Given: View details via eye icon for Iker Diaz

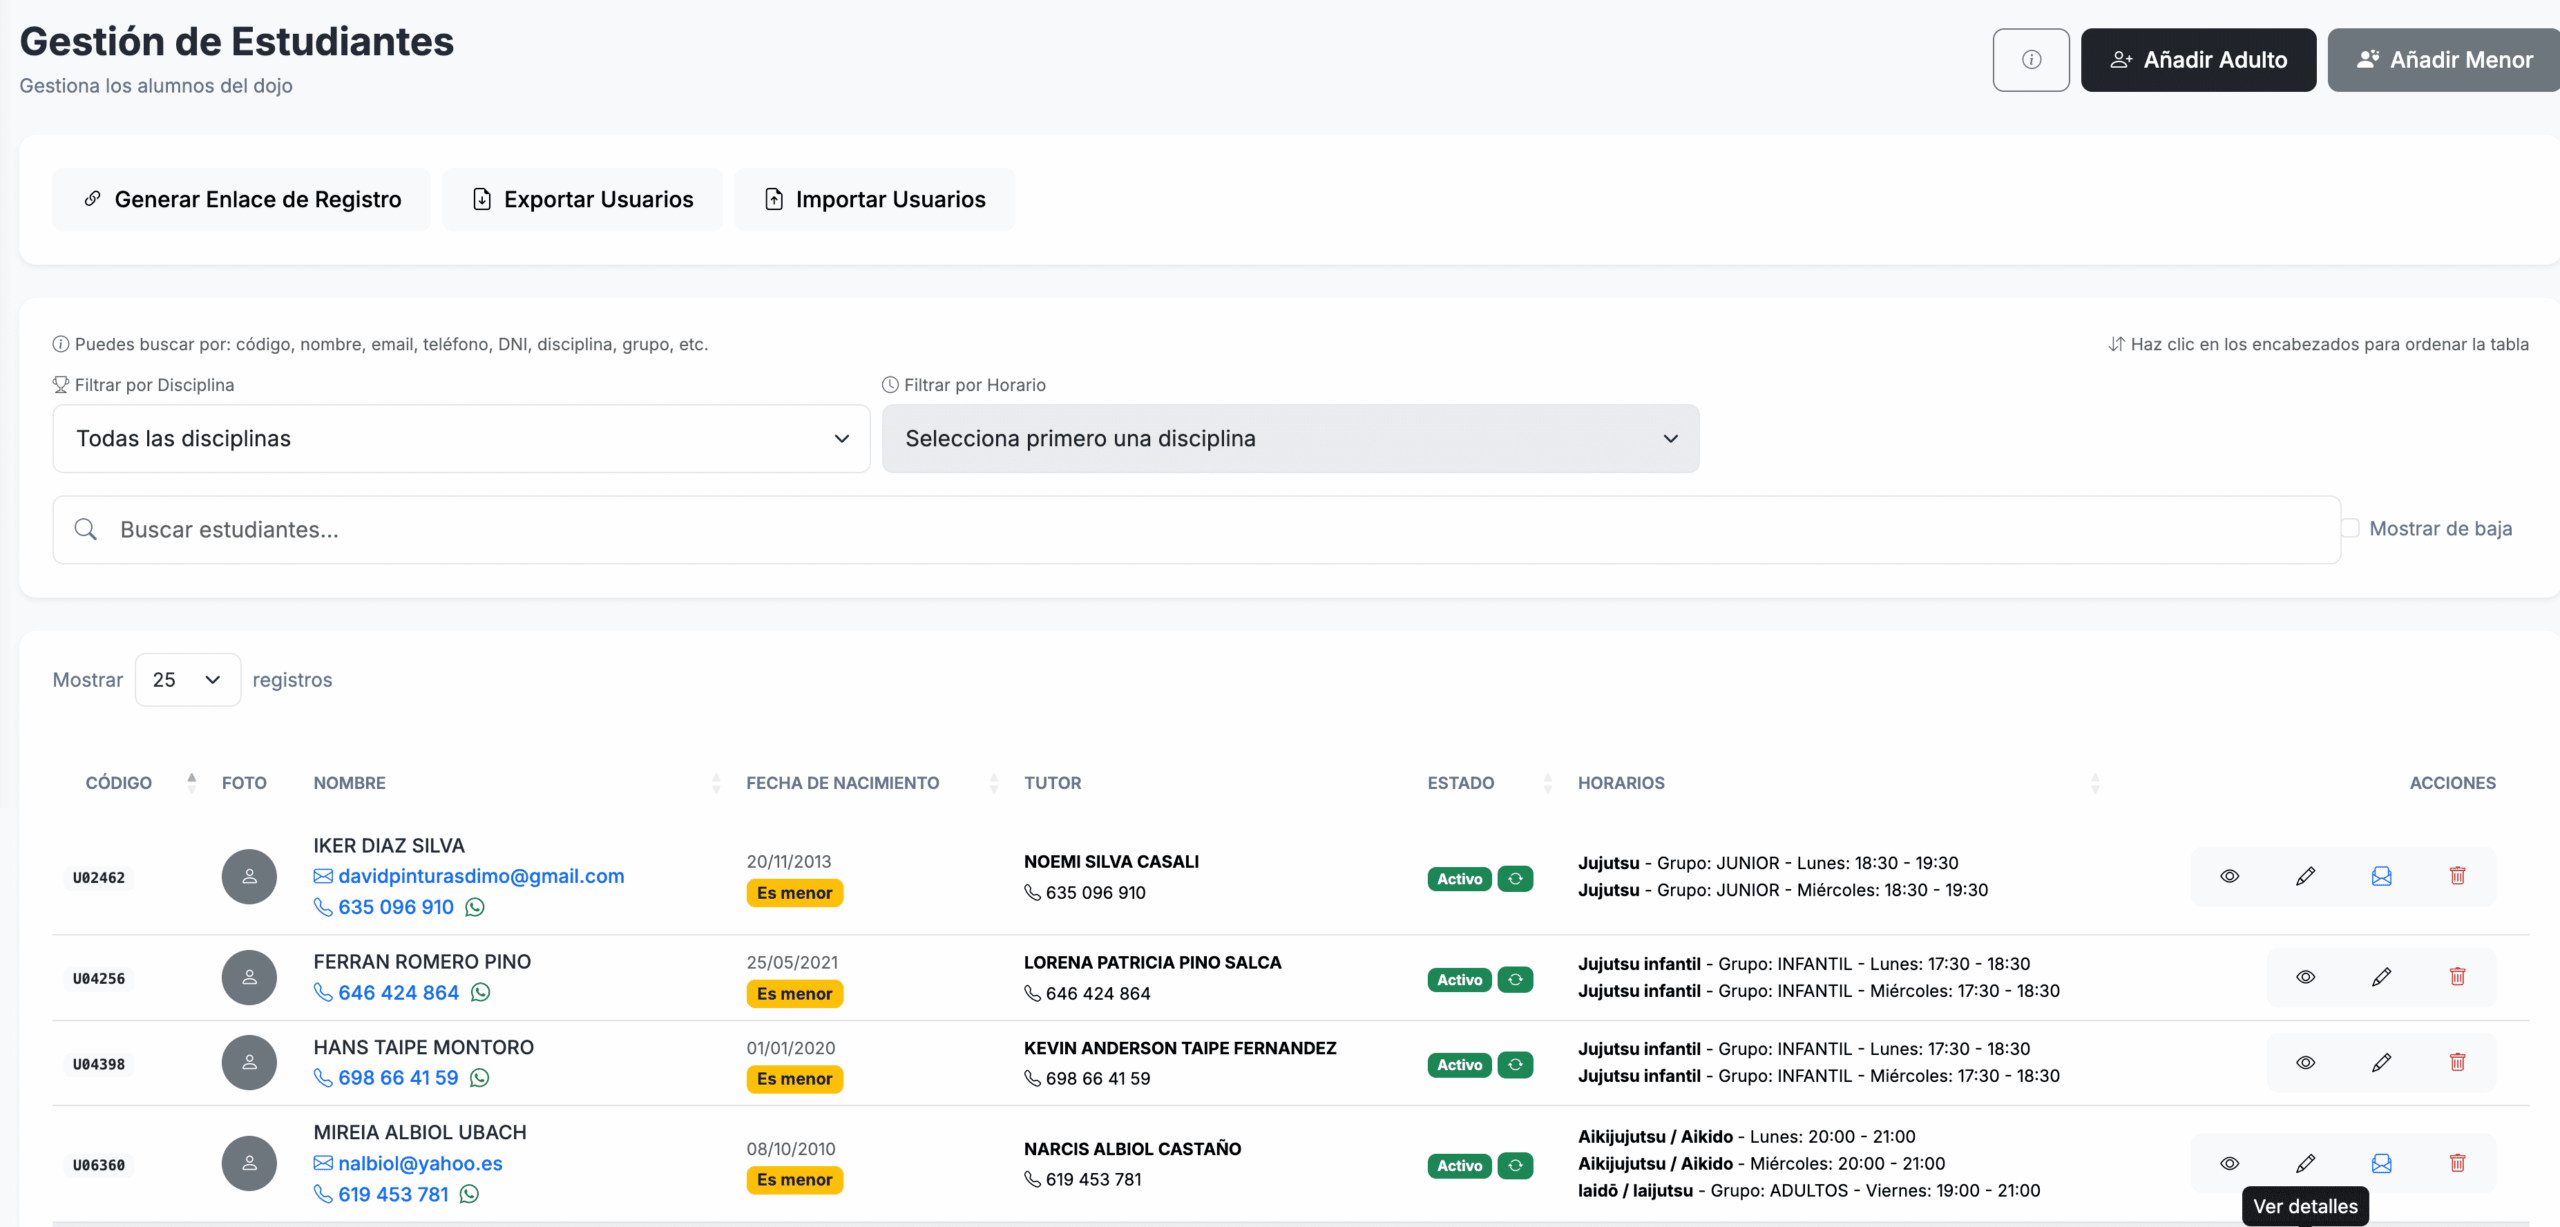Looking at the screenshot, I should 2229,876.
